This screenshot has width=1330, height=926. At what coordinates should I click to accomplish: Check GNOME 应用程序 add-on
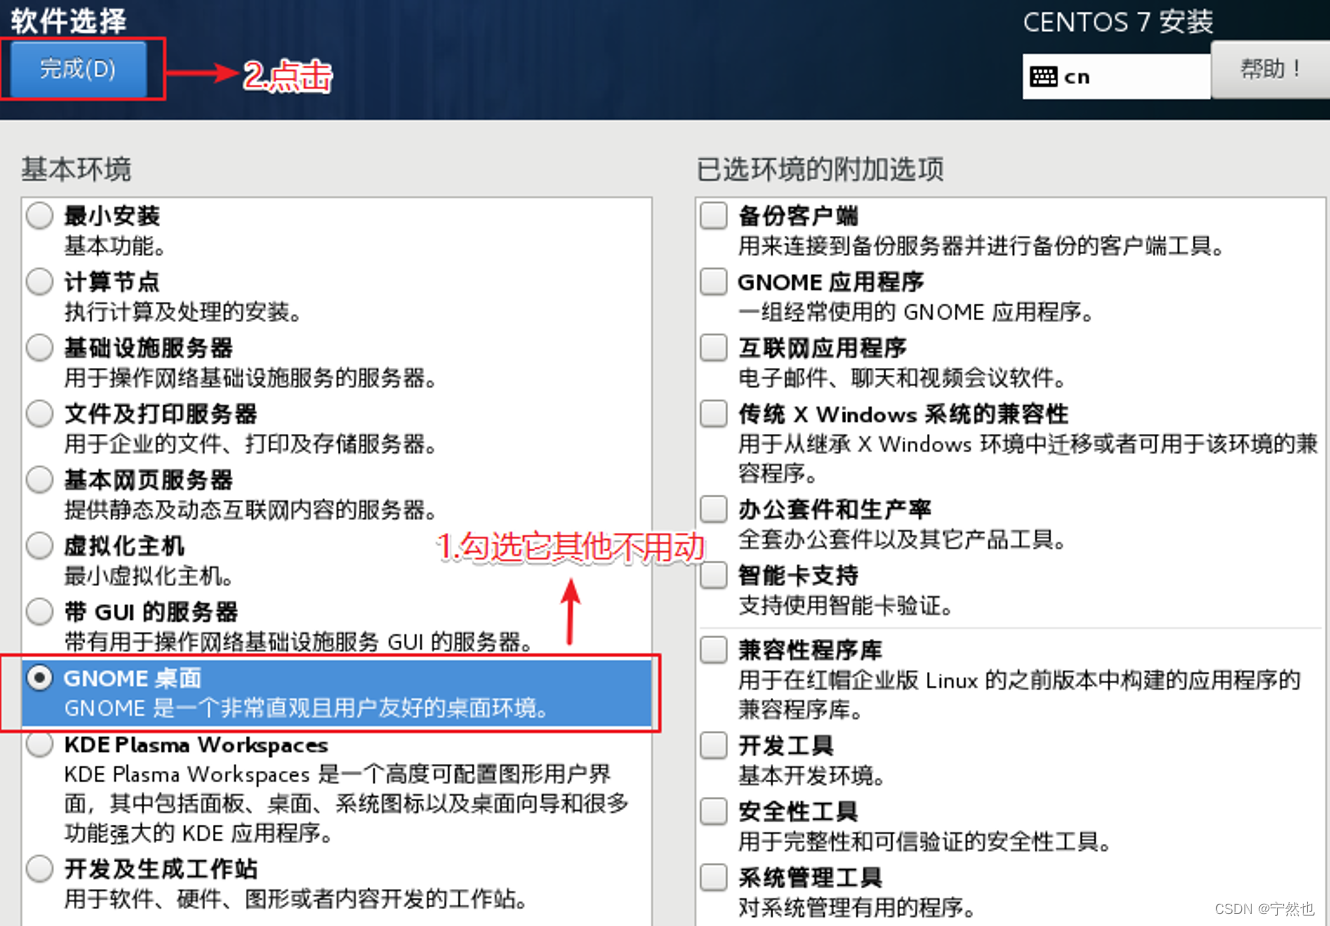point(713,281)
